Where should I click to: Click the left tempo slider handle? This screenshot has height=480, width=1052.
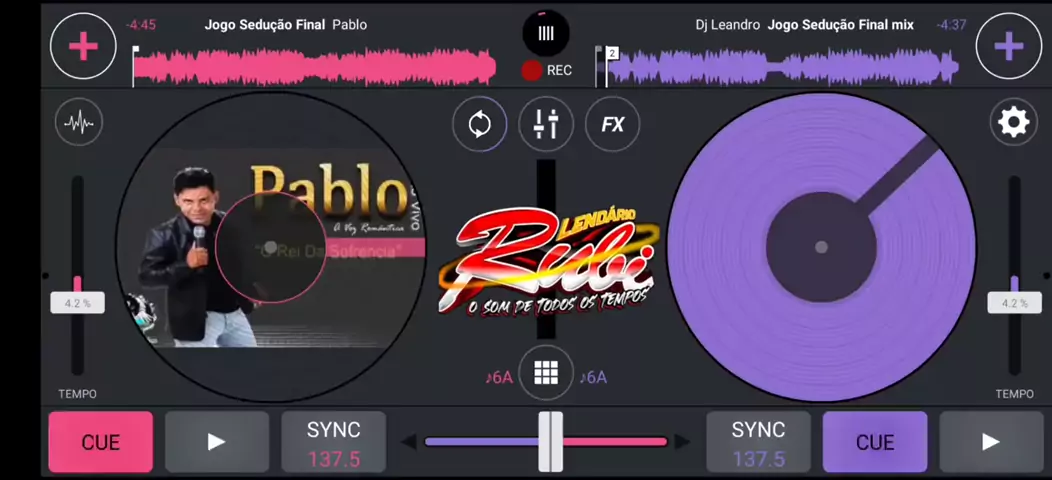78,302
